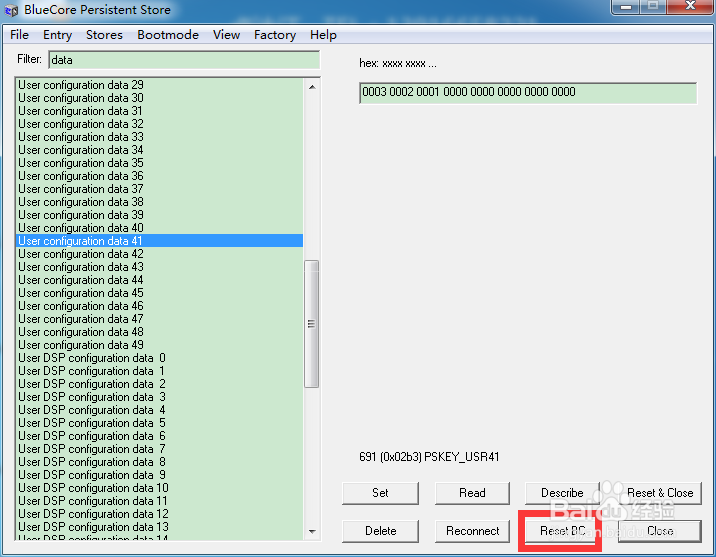716x557 pixels.
Task: Select 'User DSP configuration data 13'
Action: [159, 527]
